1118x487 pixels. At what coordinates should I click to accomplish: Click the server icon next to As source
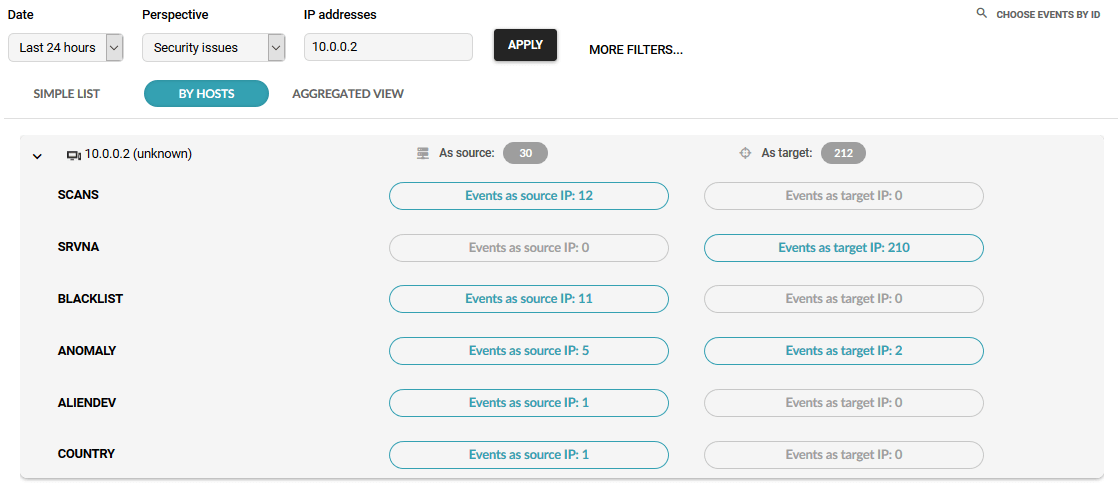click(423, 154)
